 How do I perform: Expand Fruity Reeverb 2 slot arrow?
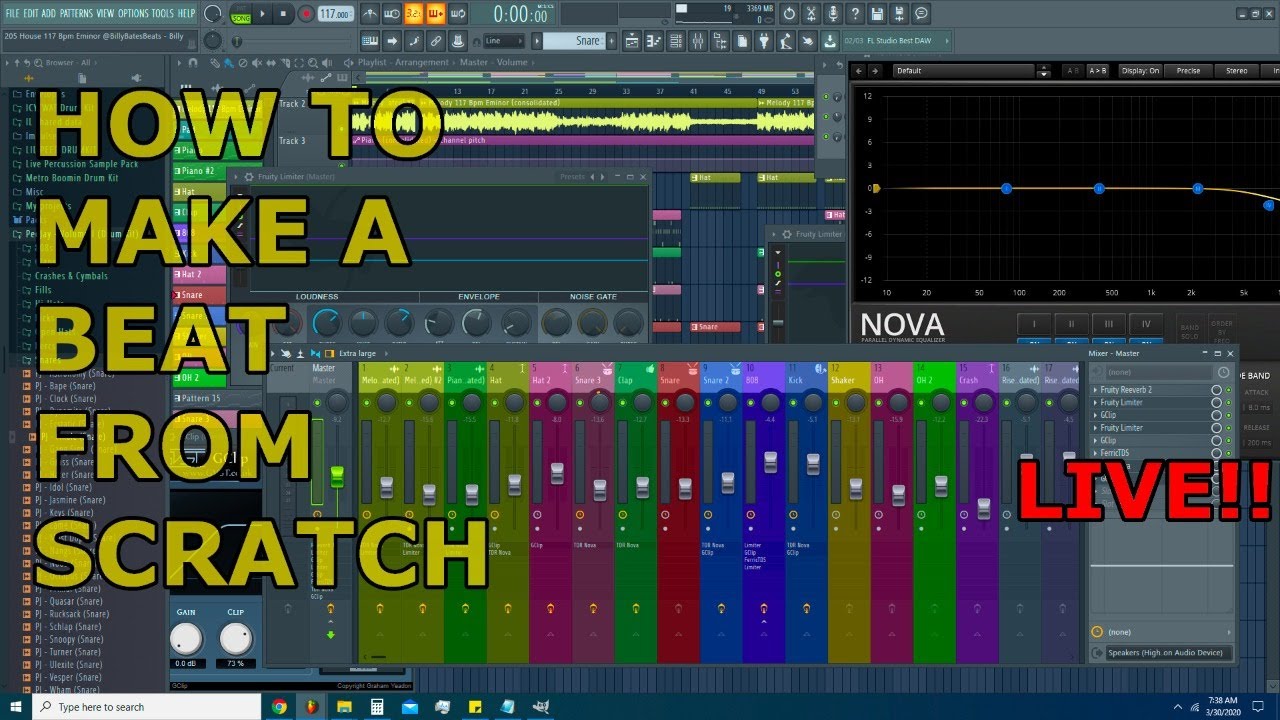(x=1095, y=390)
